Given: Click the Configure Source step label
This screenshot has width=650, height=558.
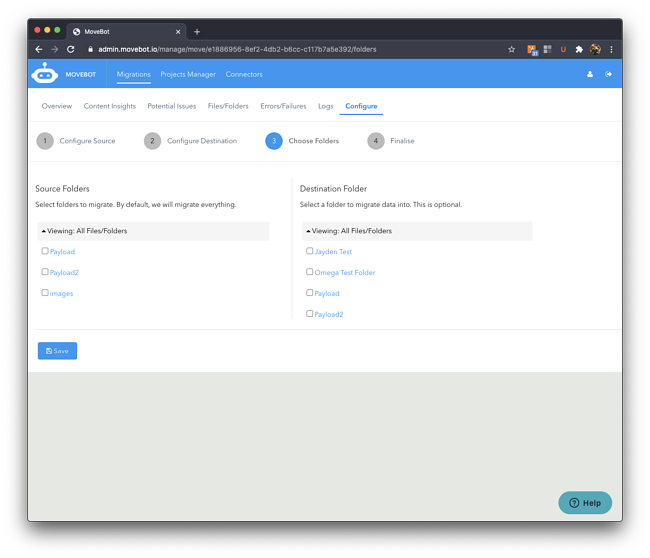Looking at the screenshot, I should pyautogui.click(x=87, y=141).
